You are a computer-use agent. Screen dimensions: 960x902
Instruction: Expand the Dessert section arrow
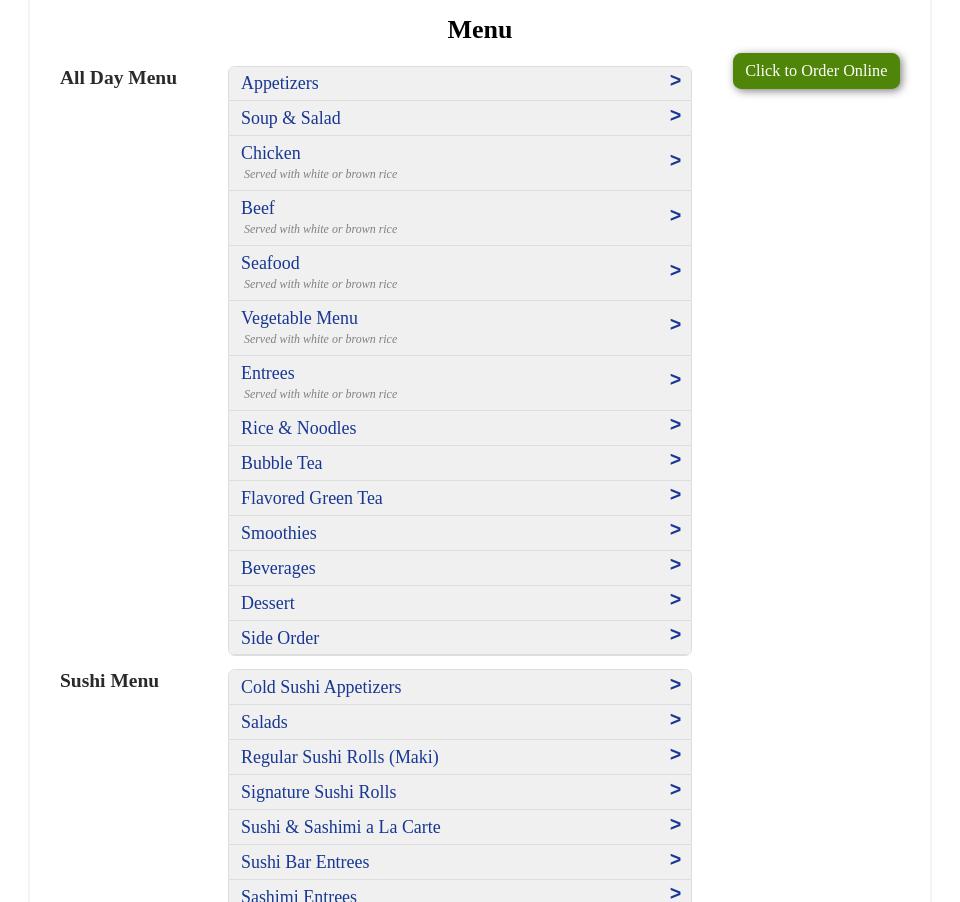tap(675, 600)
